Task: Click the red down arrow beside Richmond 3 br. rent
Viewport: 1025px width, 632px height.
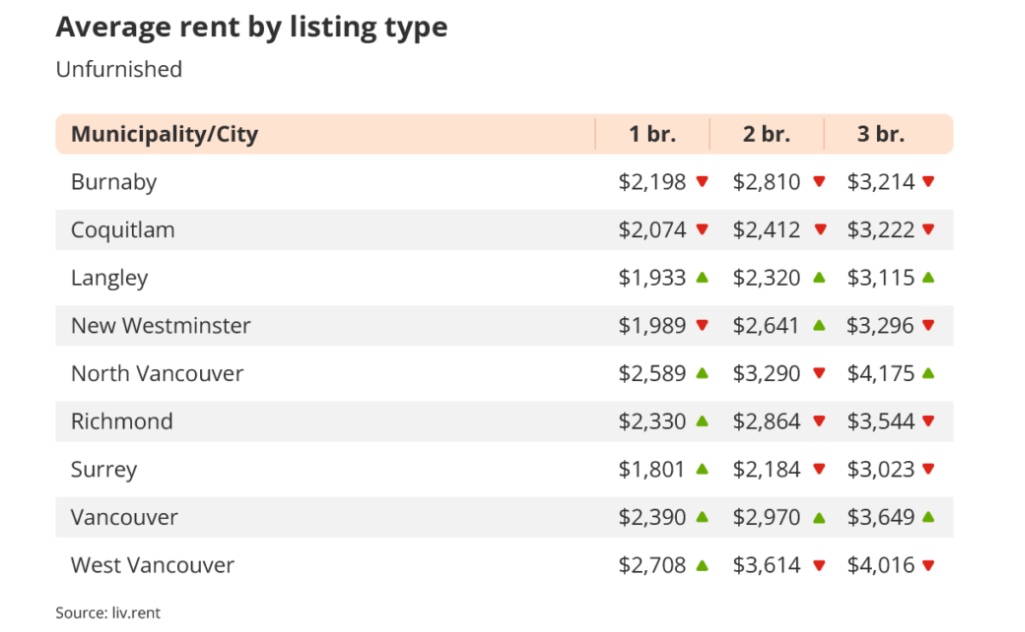Action: (x=928, y=422)
